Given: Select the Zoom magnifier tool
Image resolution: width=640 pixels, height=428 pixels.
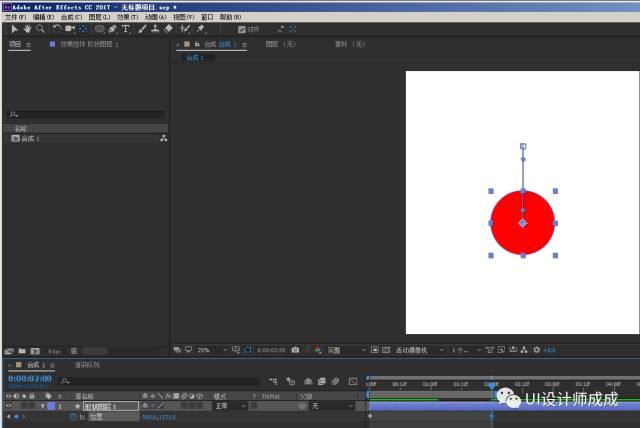Looking at the screenshot, I should (40, 29).
